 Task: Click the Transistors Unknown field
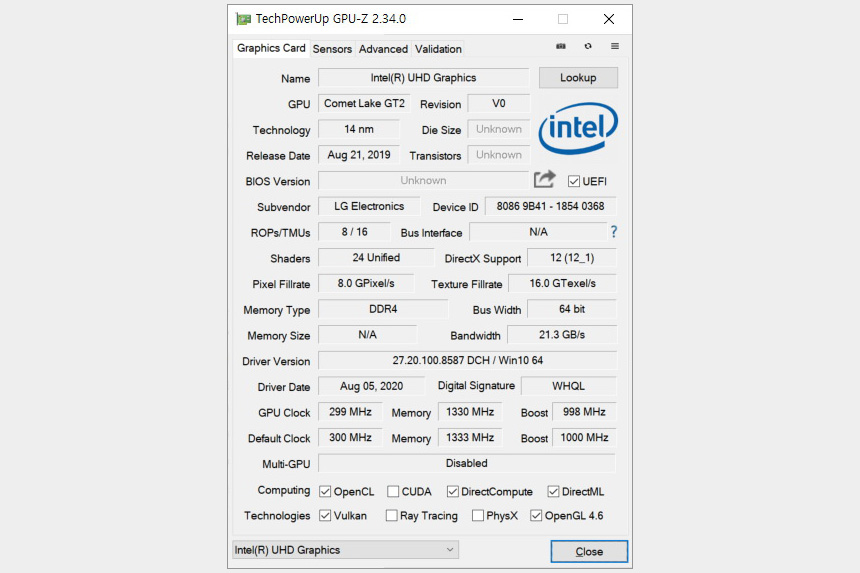coord(499,155)
